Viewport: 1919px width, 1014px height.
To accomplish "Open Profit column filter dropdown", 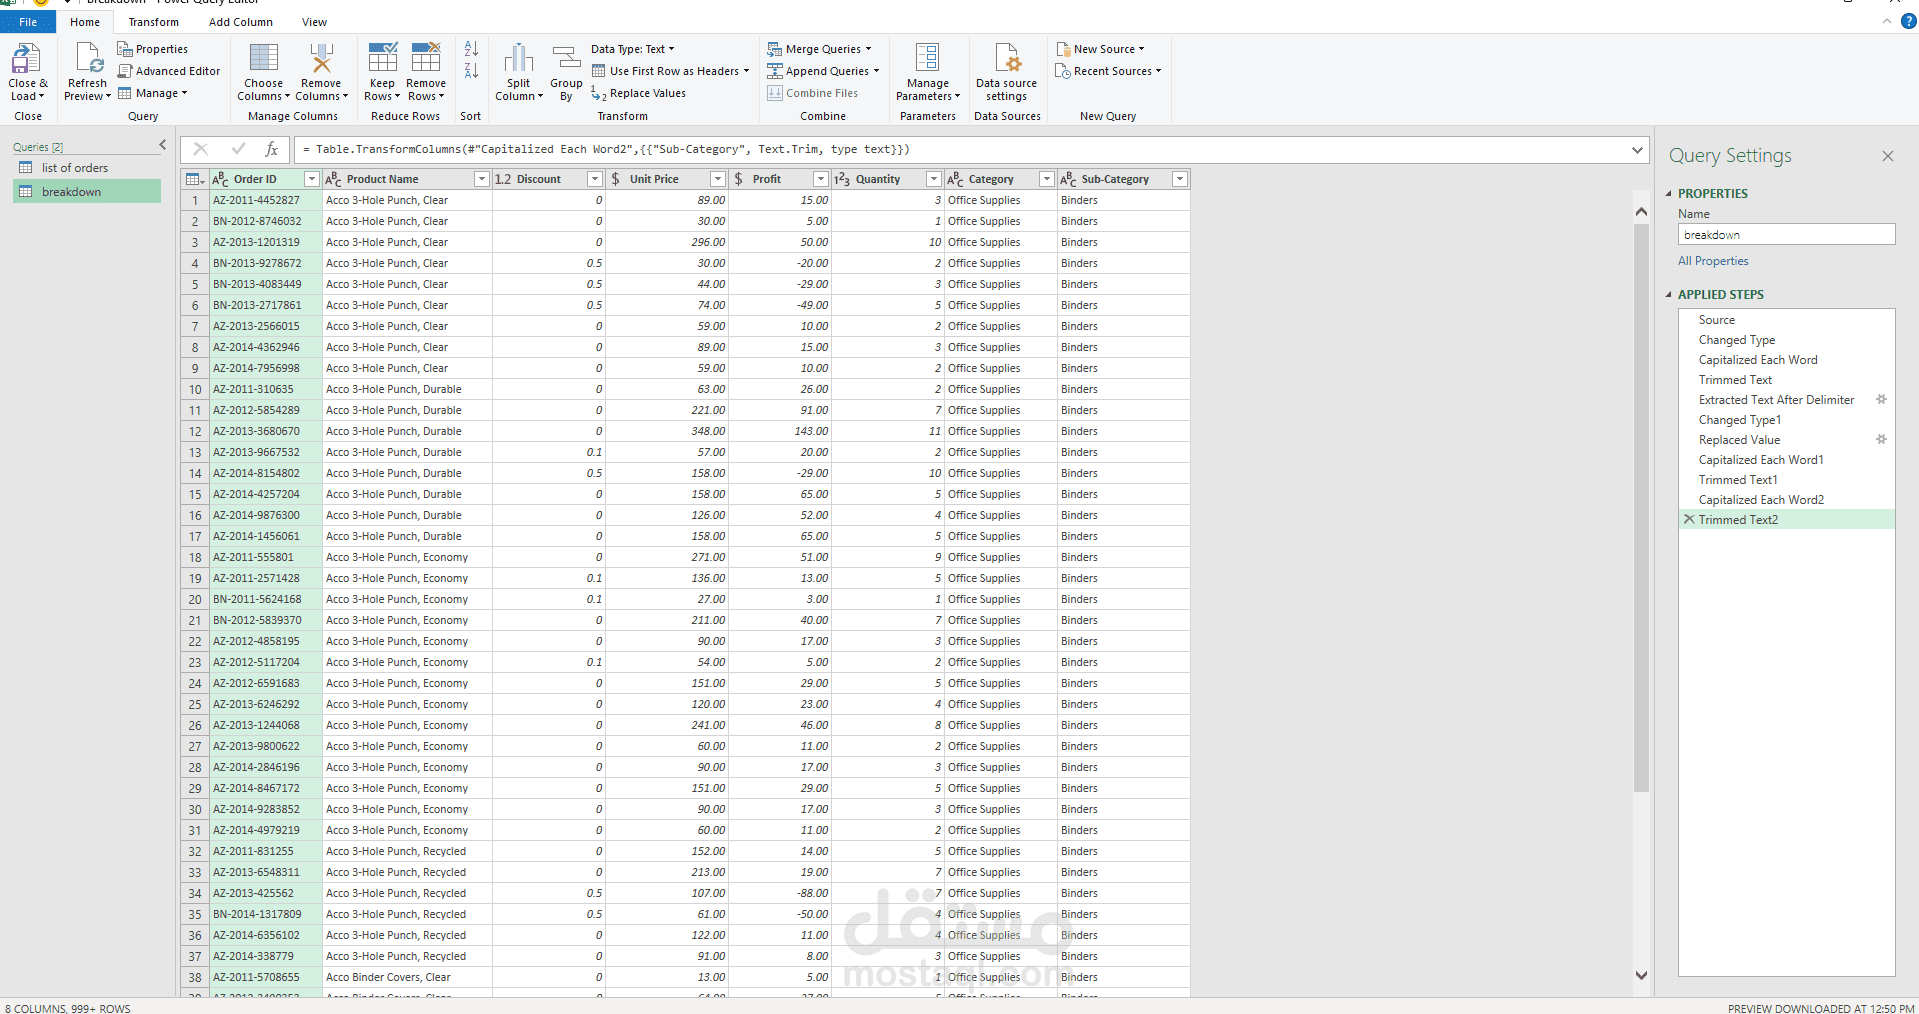I will tap(820, 179).
